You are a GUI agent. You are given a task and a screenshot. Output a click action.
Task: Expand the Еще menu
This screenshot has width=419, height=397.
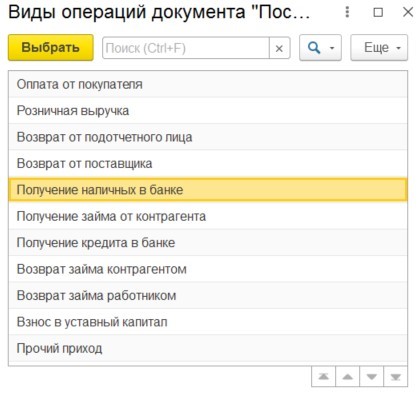click(x=379, y=48)
